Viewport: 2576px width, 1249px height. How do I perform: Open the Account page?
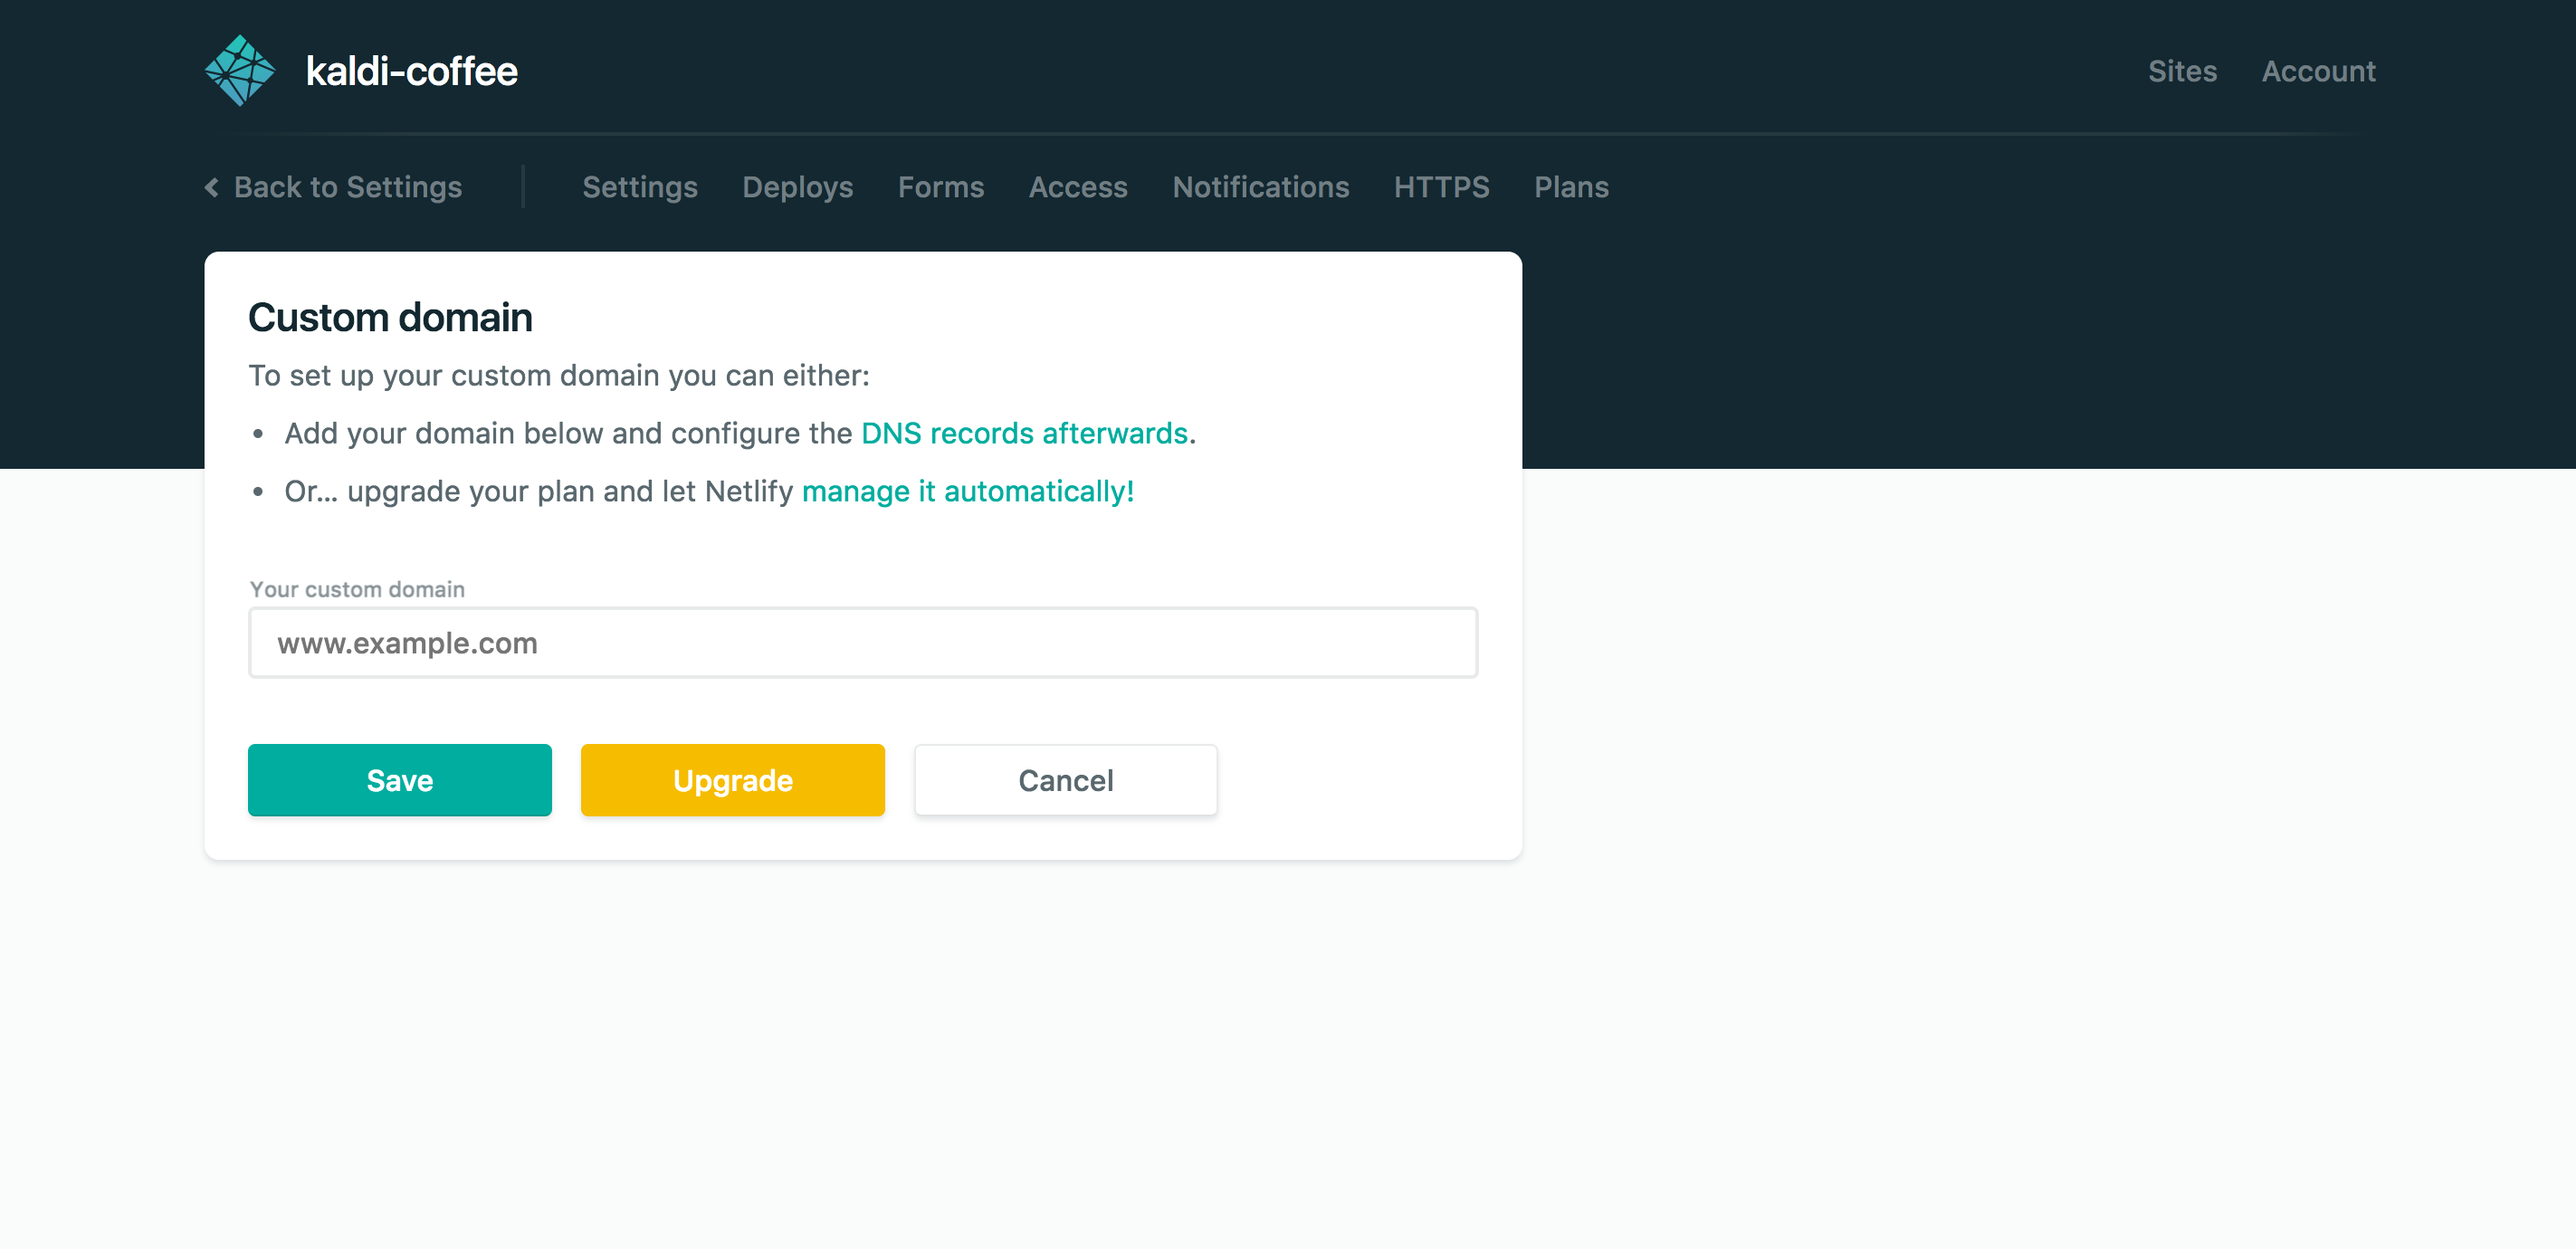pyautogui.click(x=2318, y=71)
